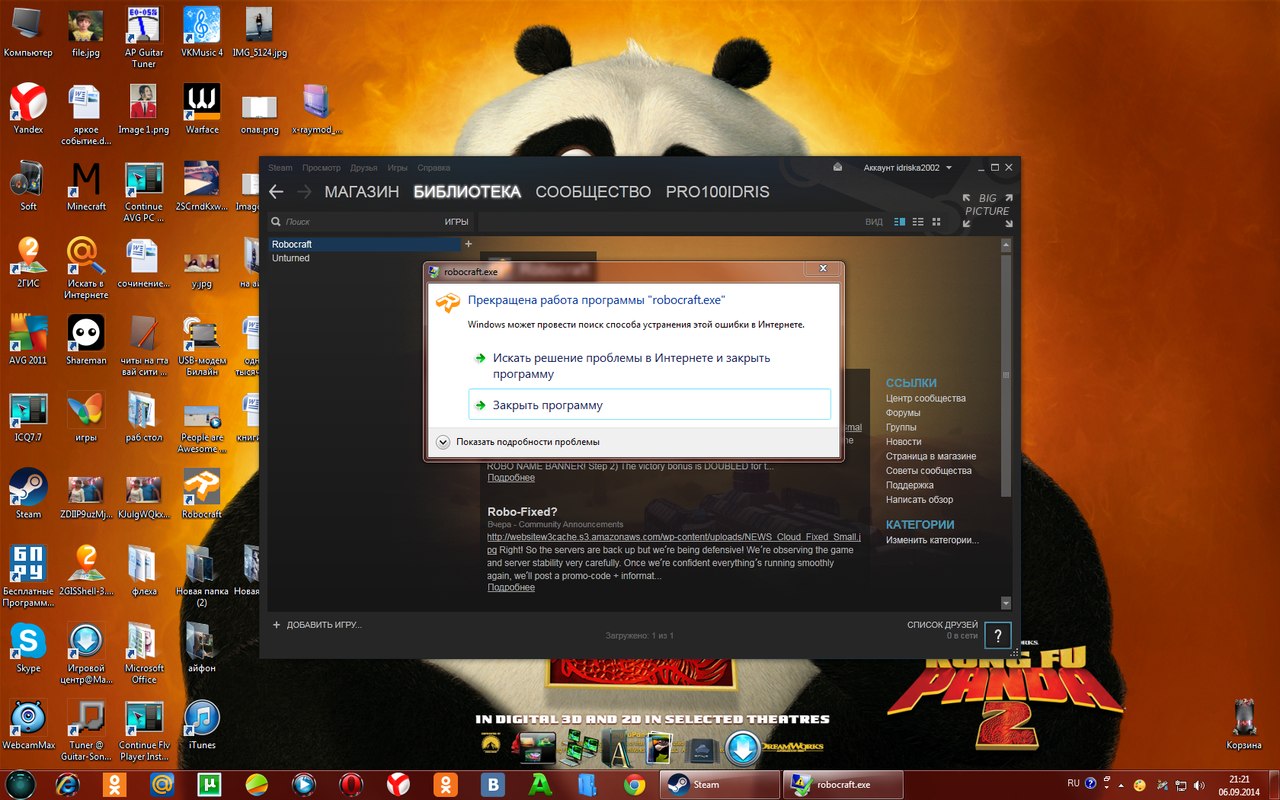Screen dimensions: 1280x800
Task: Click Internet Explorer icon in taskbar
Action: coord(68,785)
